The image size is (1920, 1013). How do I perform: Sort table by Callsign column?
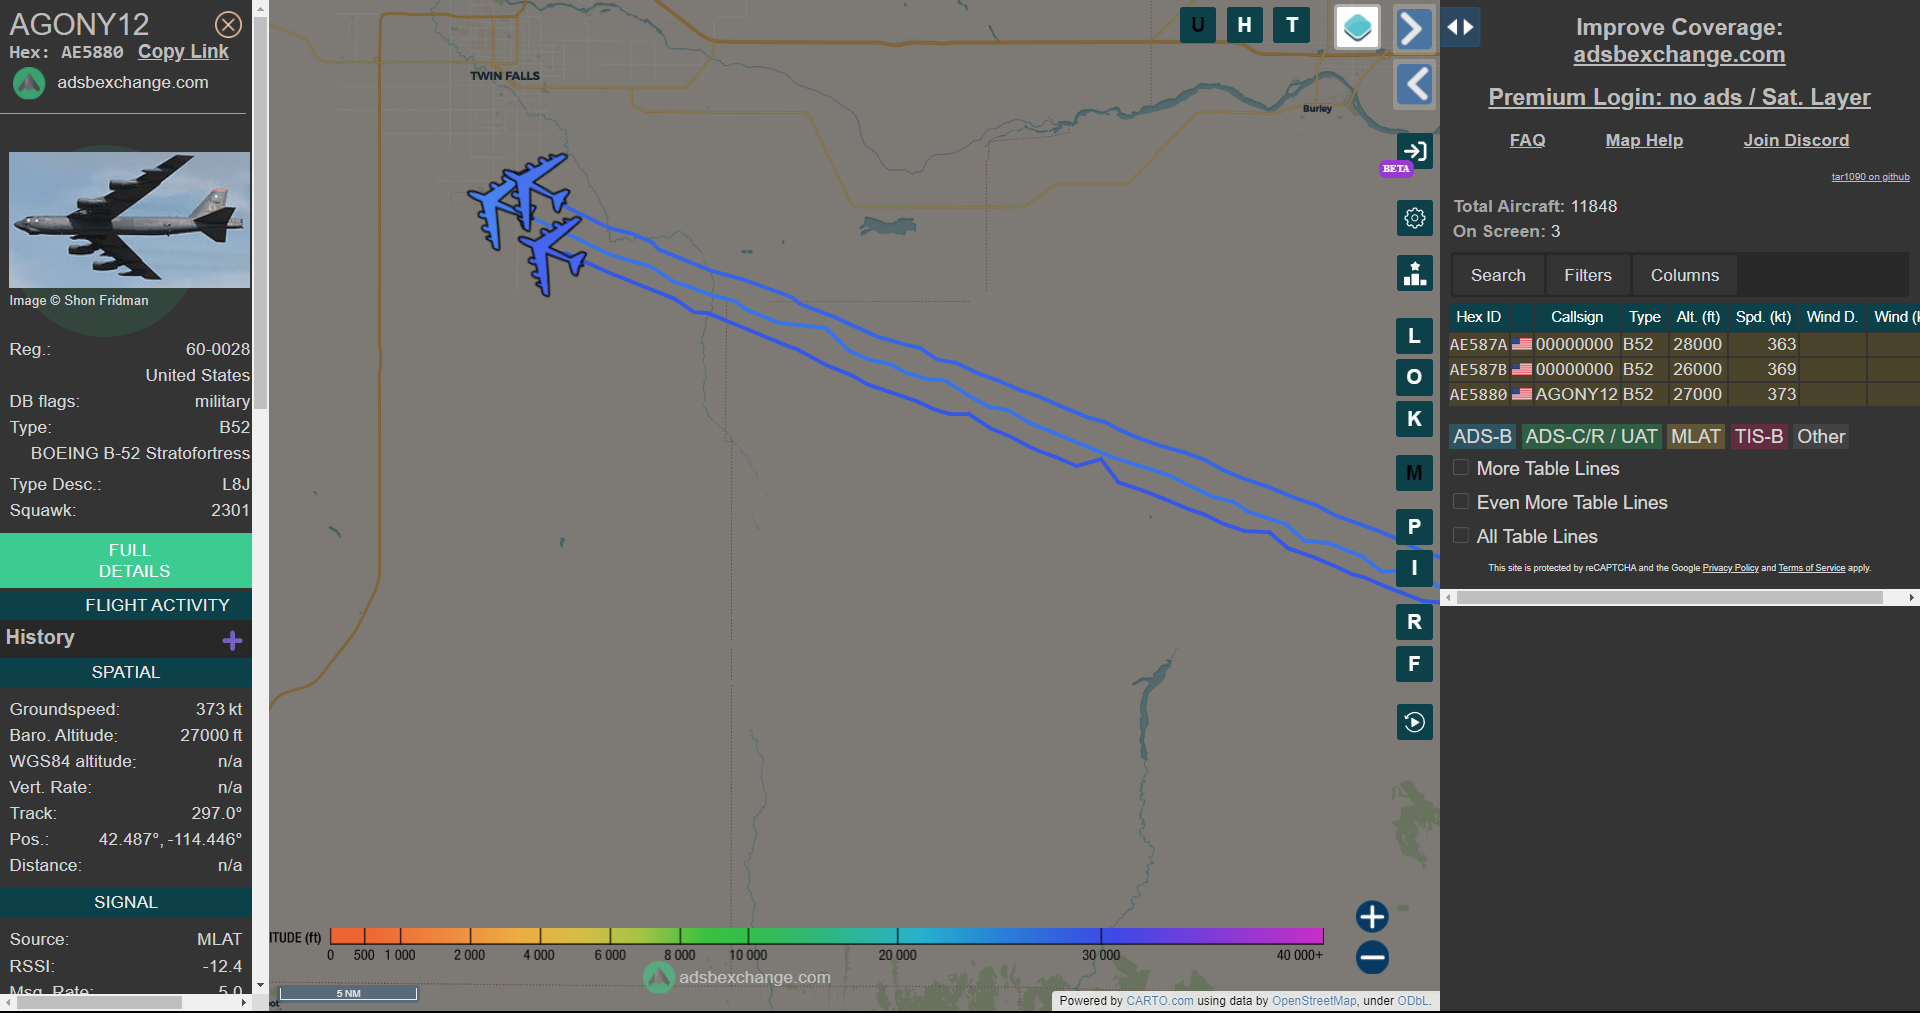[1577, 317]
